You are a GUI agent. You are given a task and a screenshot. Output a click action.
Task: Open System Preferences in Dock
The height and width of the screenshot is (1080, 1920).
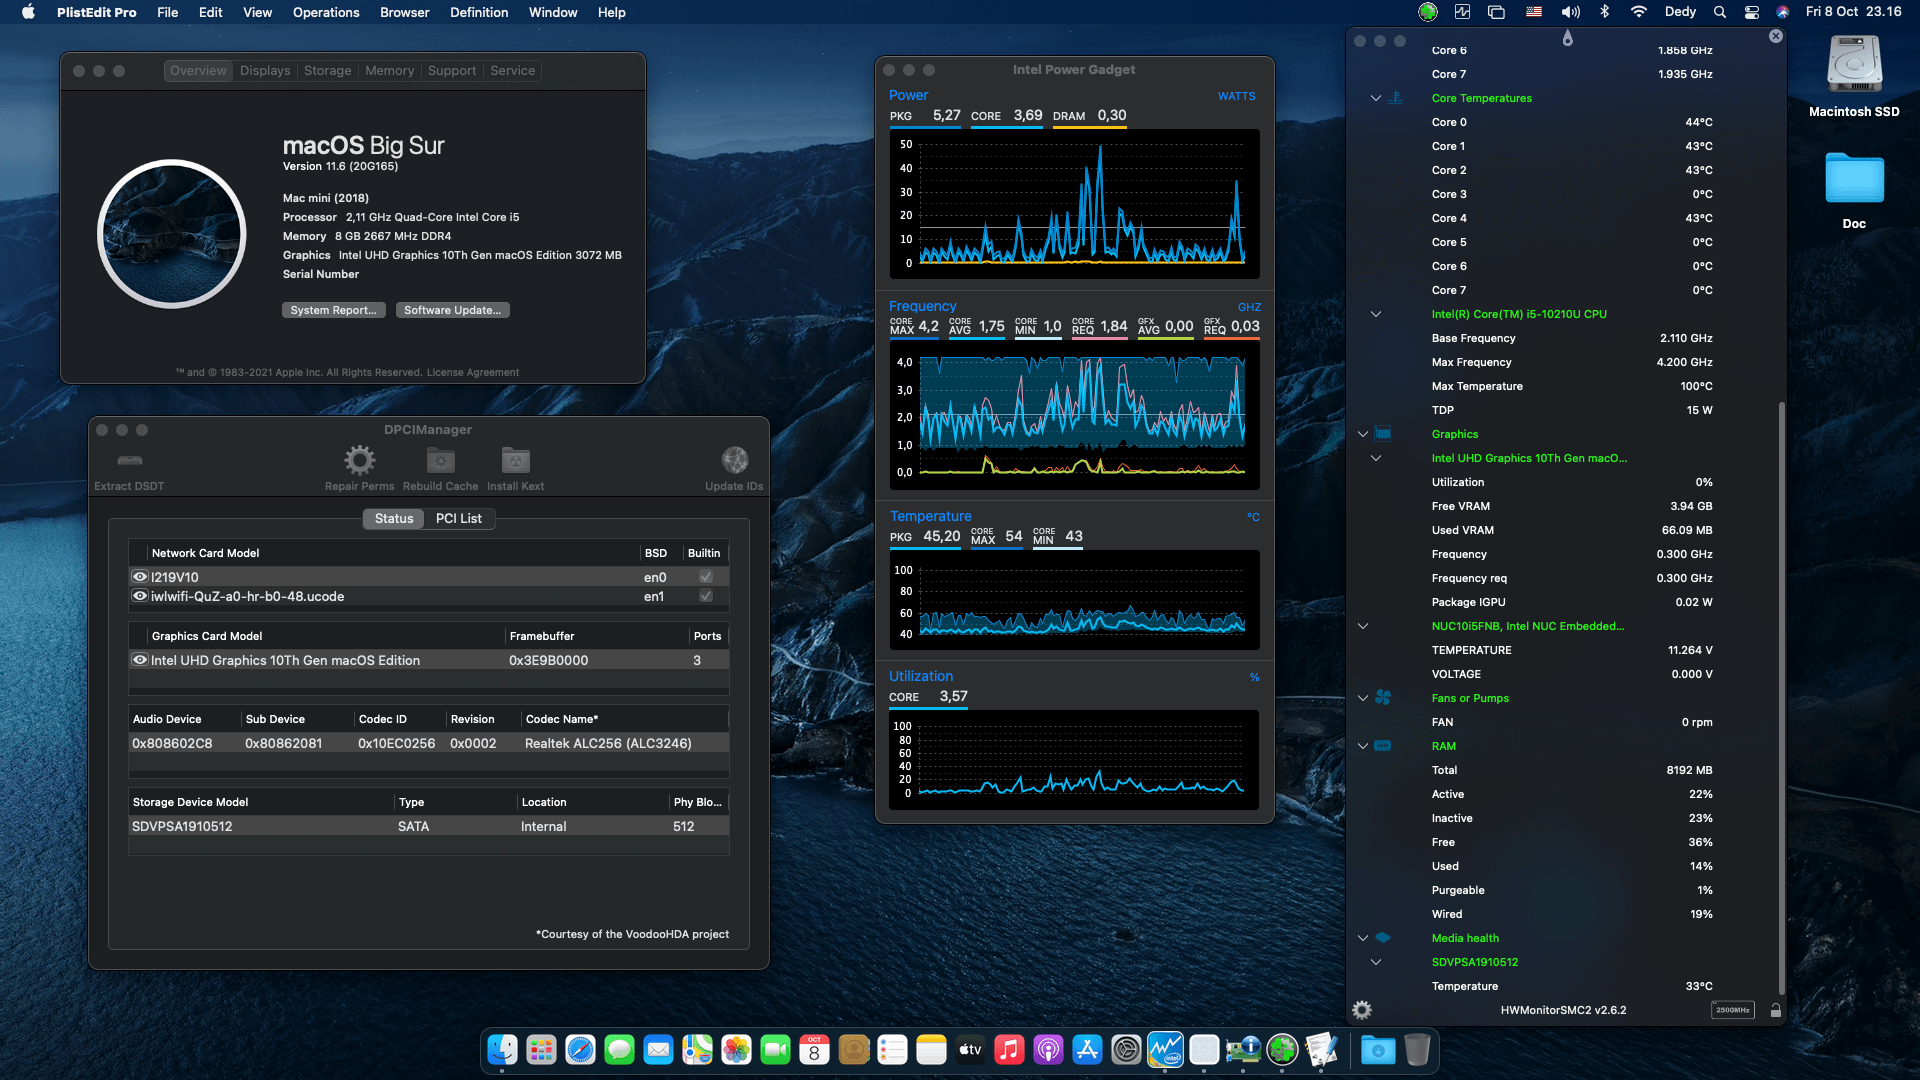coord(1126,1050)
